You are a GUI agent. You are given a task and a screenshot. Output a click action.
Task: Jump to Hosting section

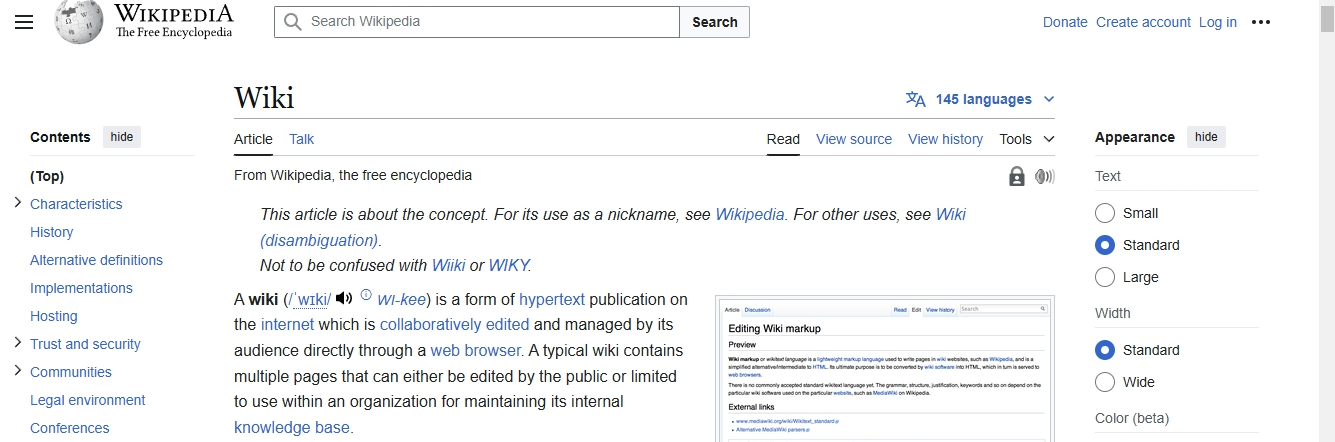(x=54, y=316)
